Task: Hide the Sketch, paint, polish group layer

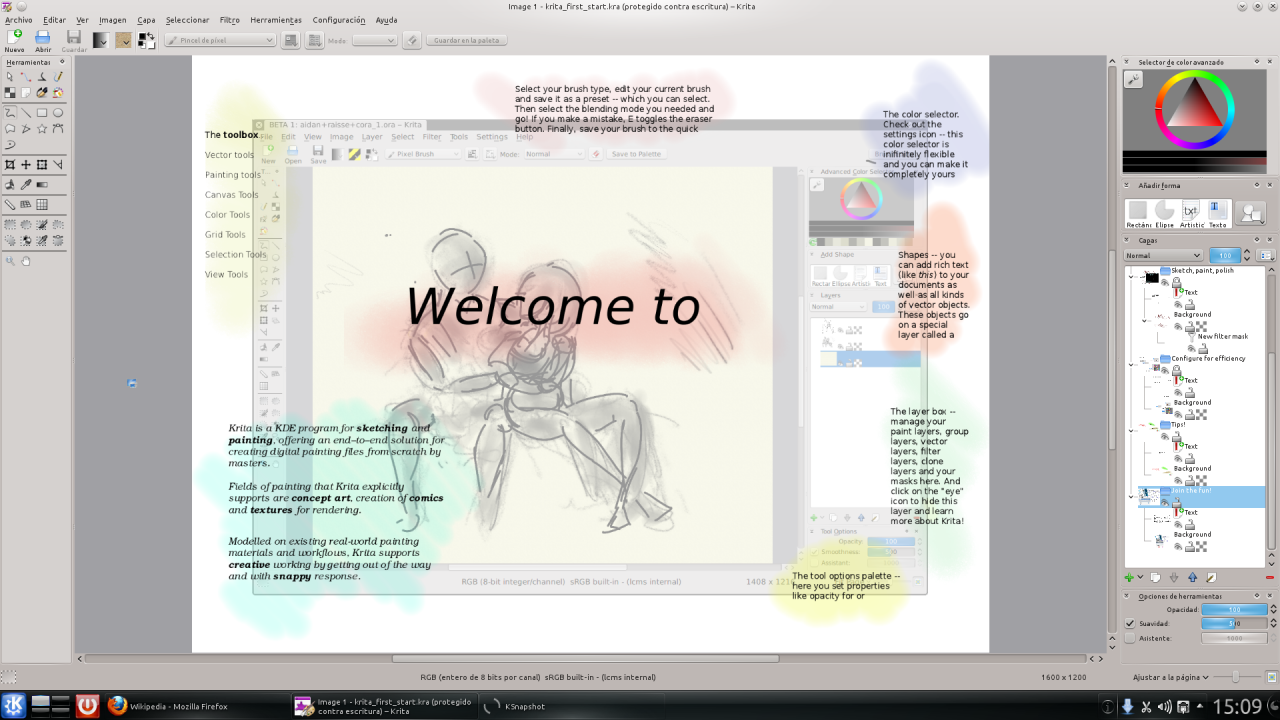Action: pyautogui.click(x=1165, y=283)
